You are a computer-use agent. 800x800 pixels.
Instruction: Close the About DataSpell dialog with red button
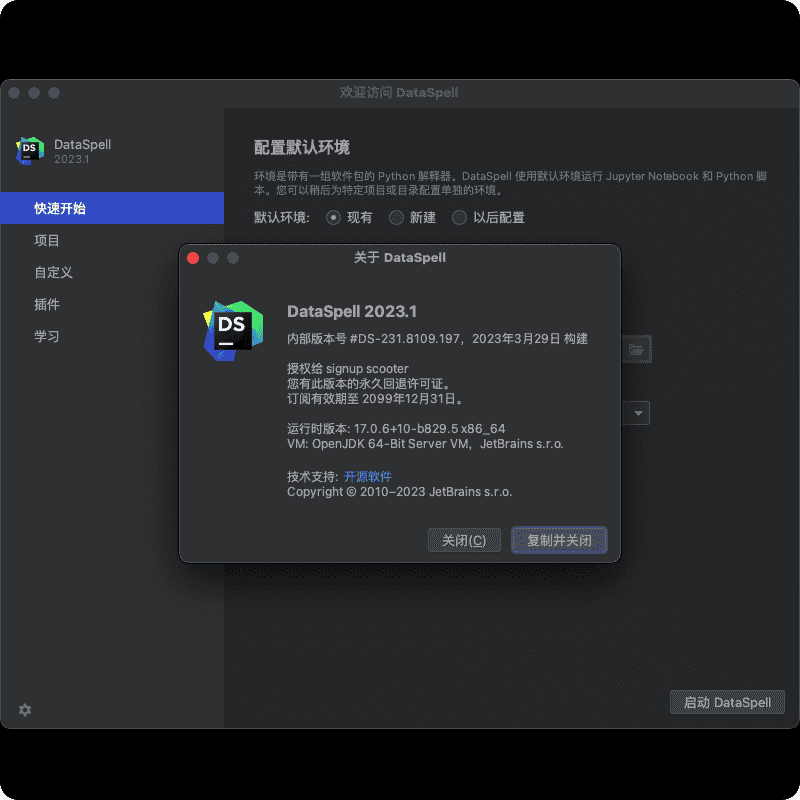pos(193,258)
